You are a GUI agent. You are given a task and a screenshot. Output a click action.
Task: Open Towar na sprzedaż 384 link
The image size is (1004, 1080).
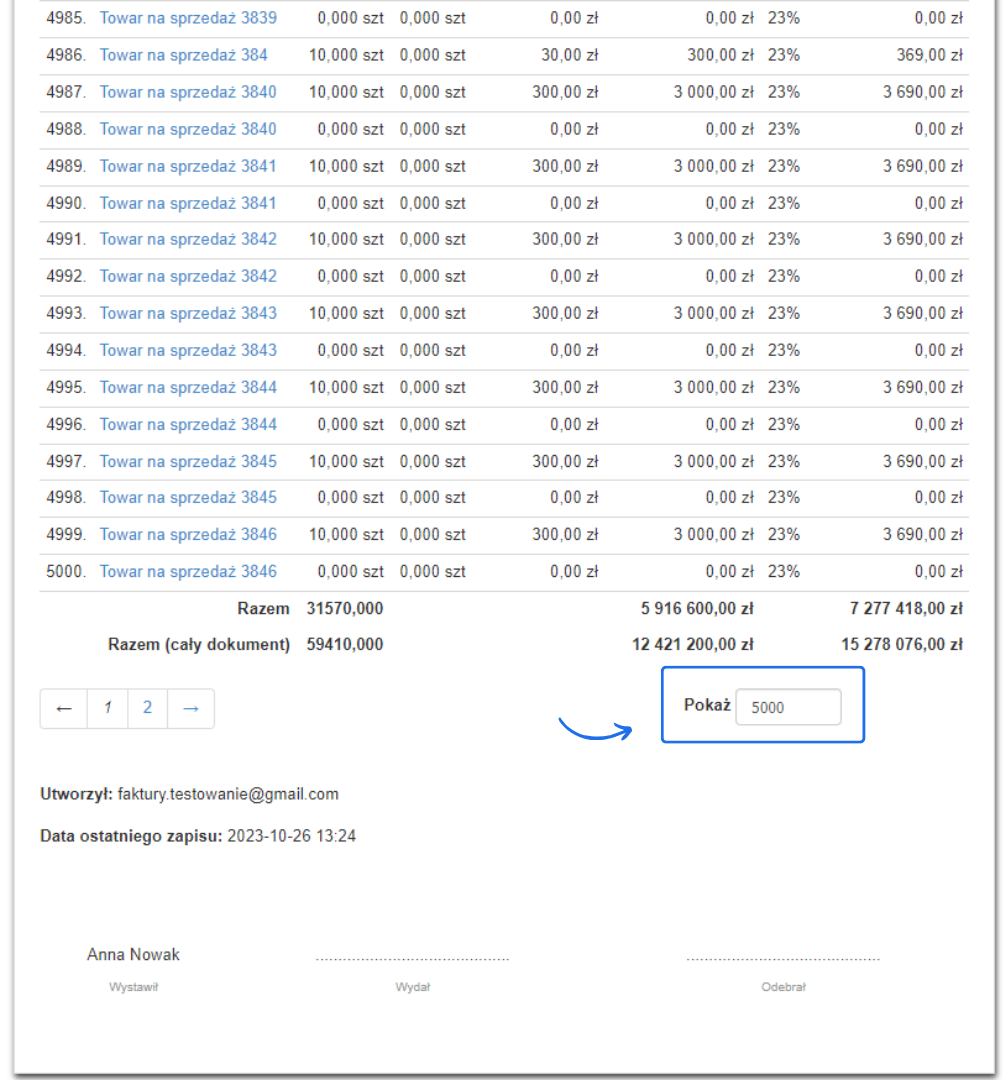coord(183,55)
